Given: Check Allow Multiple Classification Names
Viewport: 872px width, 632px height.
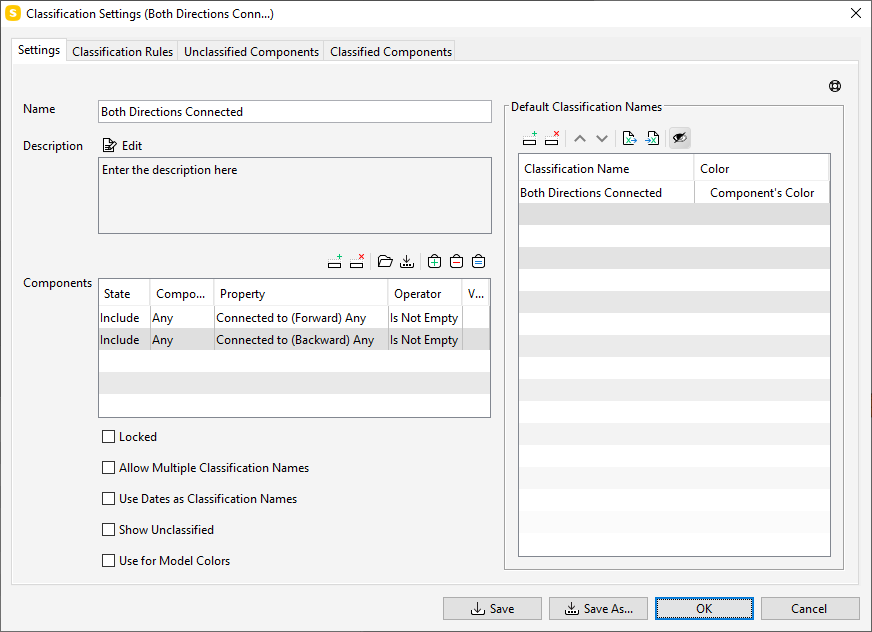Looking at the screenshot, I should (108, 468).
